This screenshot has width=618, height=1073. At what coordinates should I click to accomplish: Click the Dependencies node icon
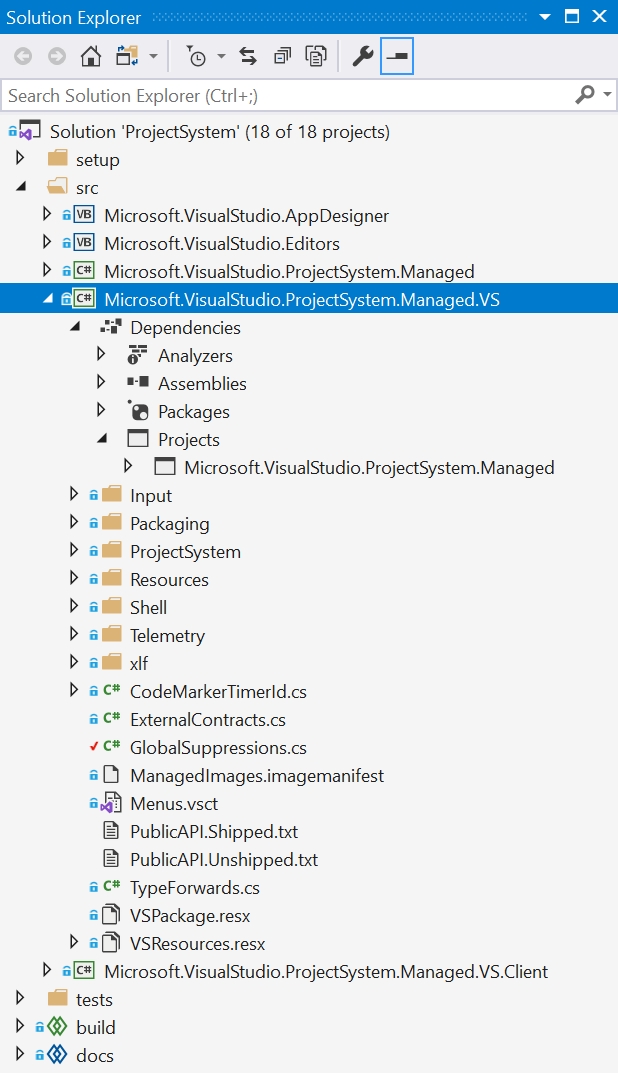111,327
